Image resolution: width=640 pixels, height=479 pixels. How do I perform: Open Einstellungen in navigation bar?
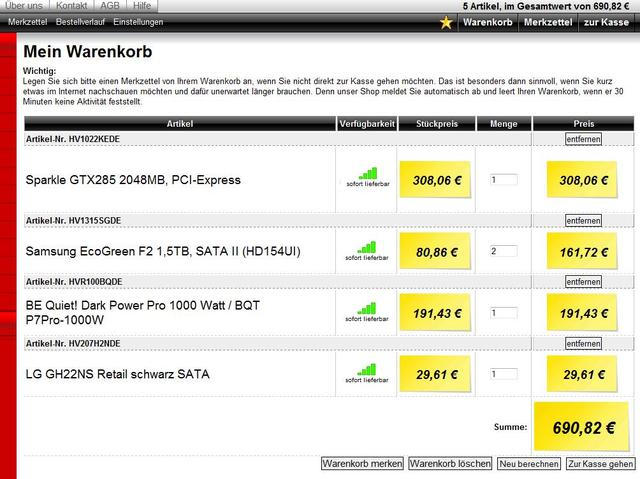pyautogui.click(x=138, y=22)
